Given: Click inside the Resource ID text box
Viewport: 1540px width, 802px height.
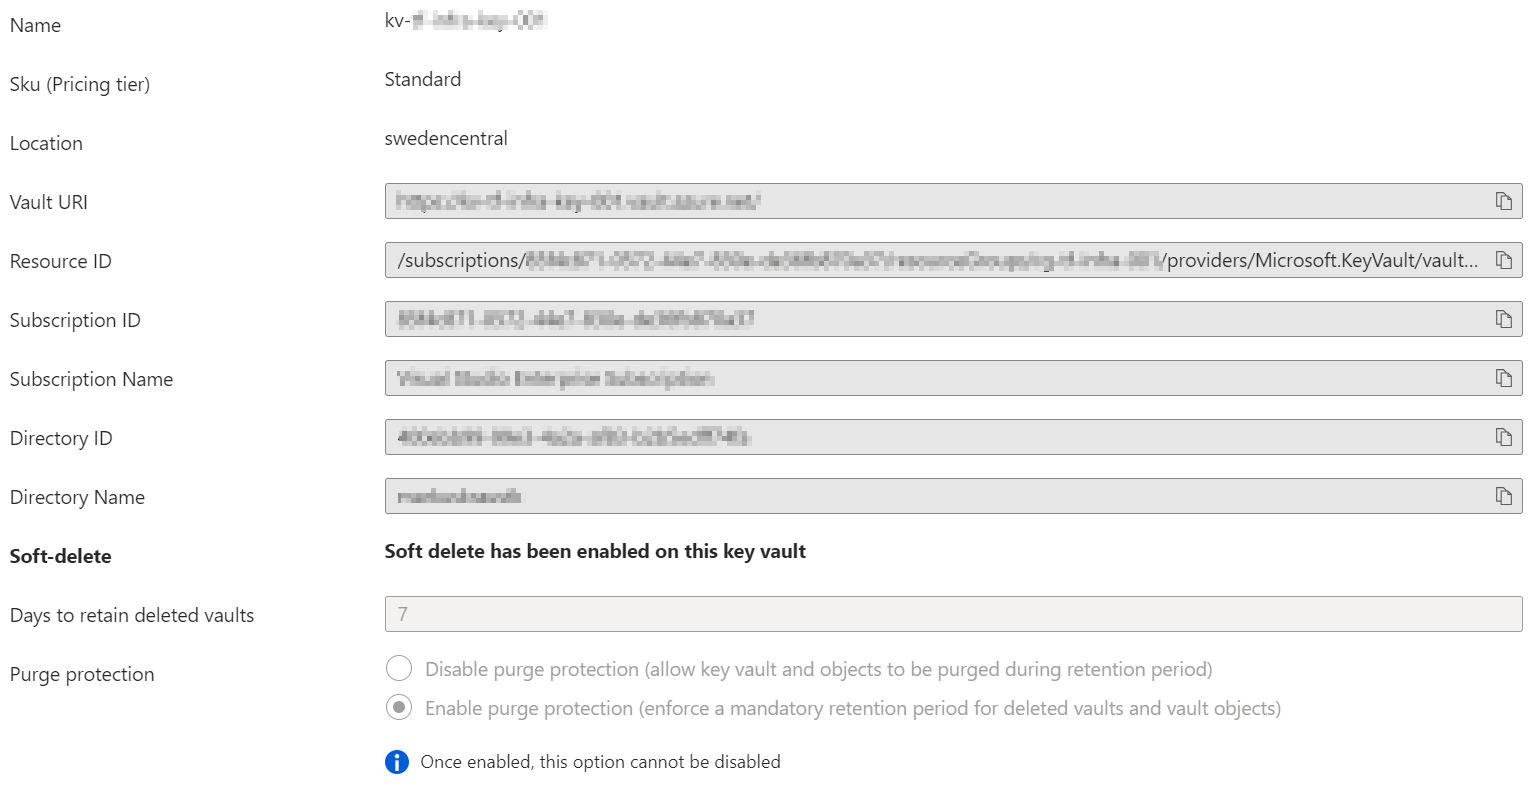Looking at the screenshot, I should 900,260.
